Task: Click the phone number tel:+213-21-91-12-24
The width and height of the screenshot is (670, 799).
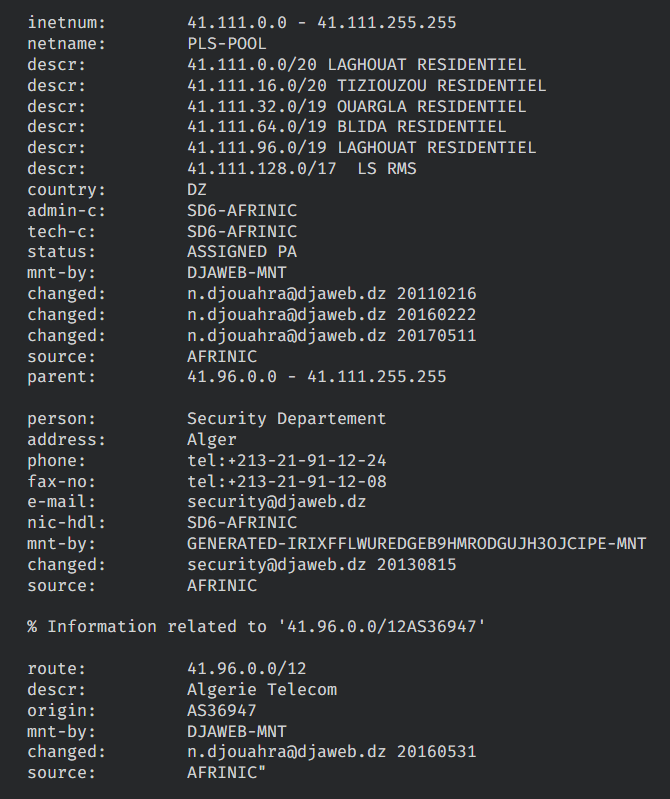Action: (x=286, y=460)
